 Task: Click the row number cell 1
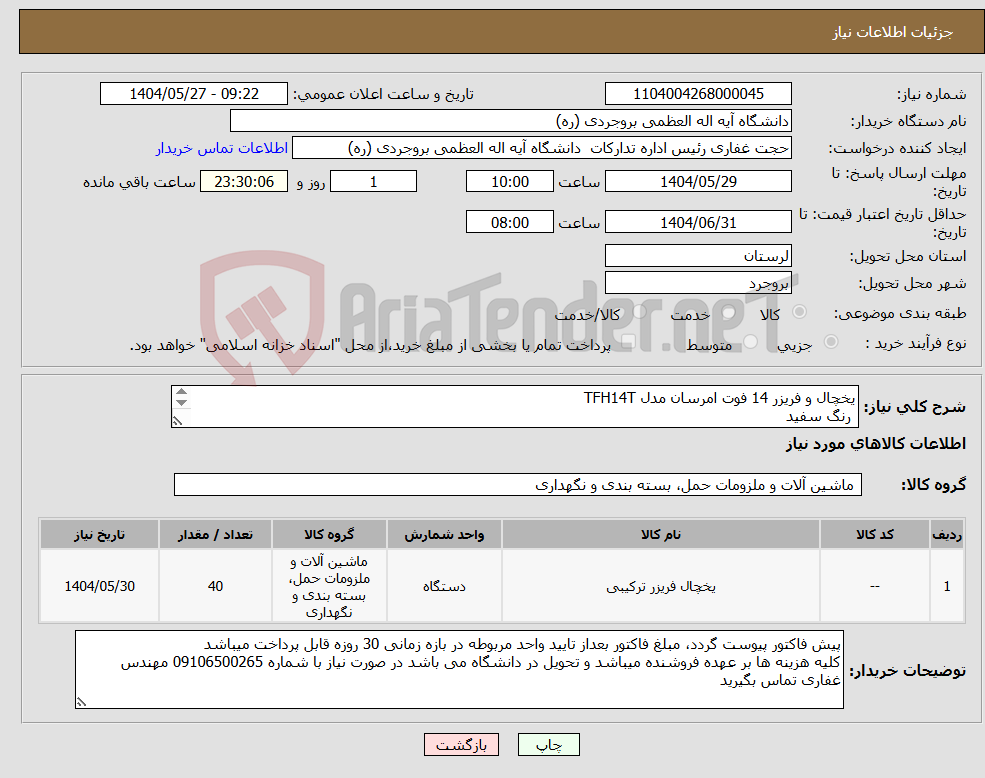[x=947, y=586]
